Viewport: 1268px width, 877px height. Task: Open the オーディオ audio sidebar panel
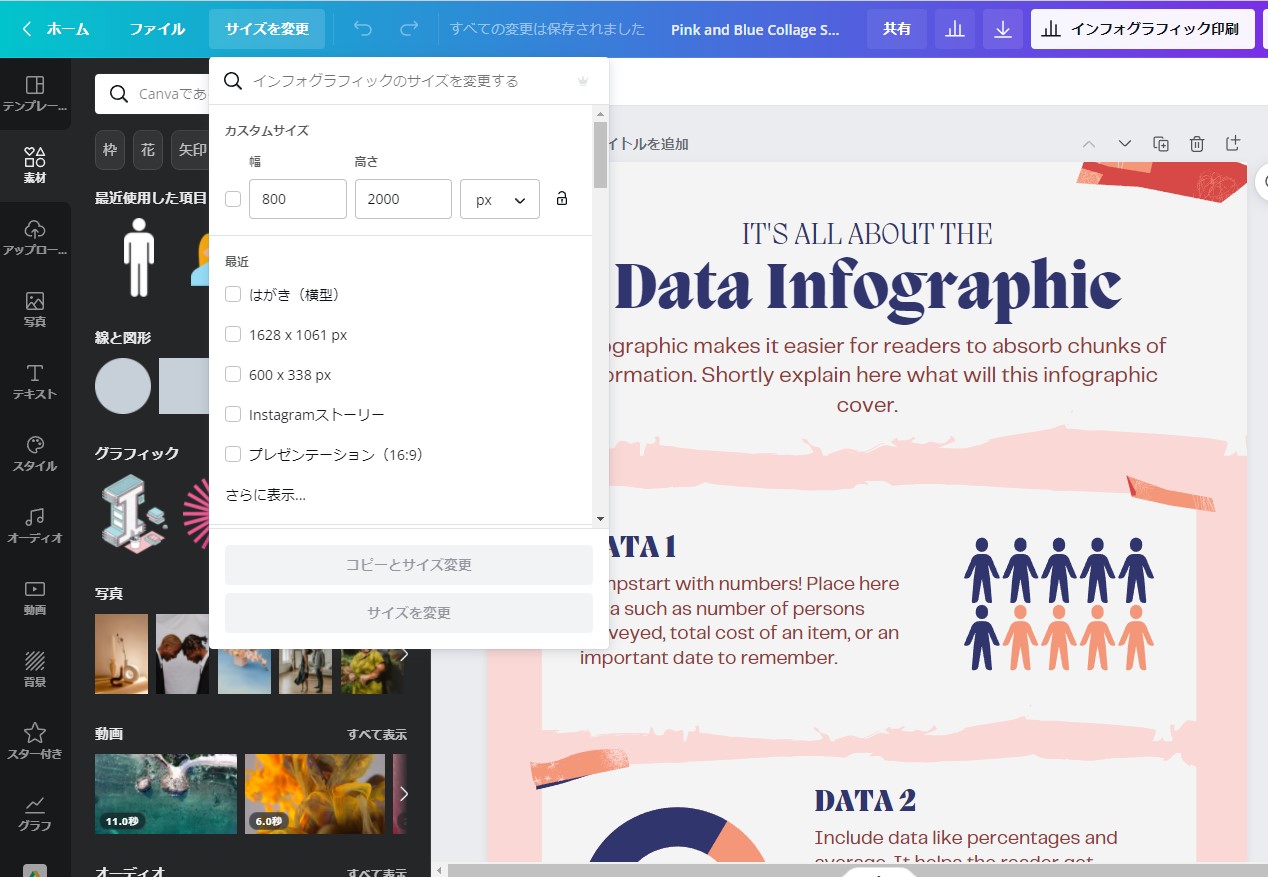coord(35,526)
